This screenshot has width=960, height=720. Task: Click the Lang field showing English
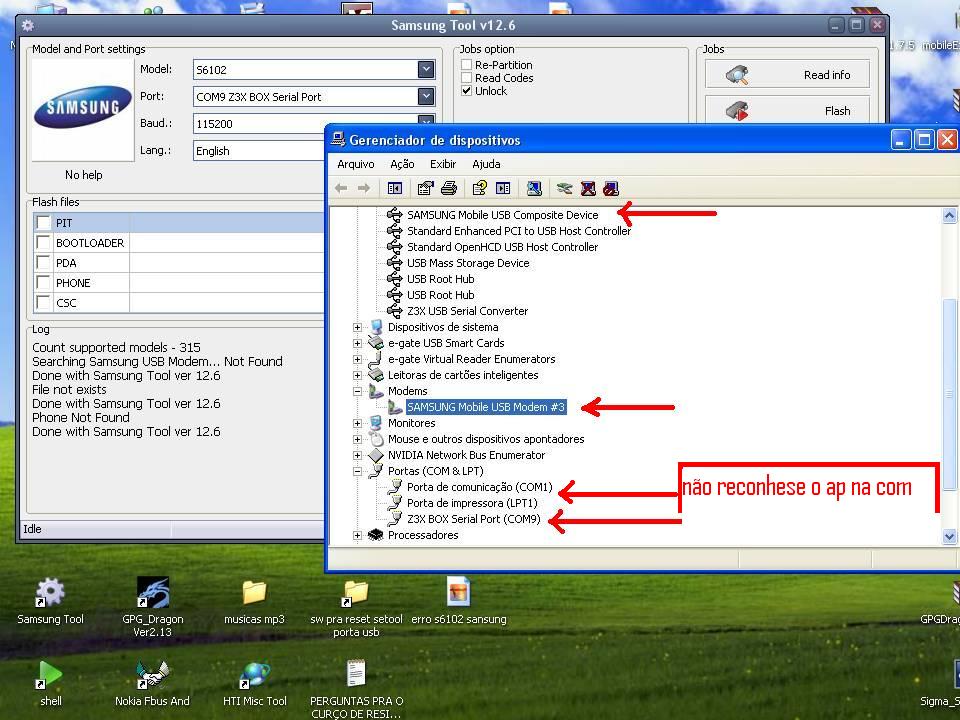(x=258, y=151)
